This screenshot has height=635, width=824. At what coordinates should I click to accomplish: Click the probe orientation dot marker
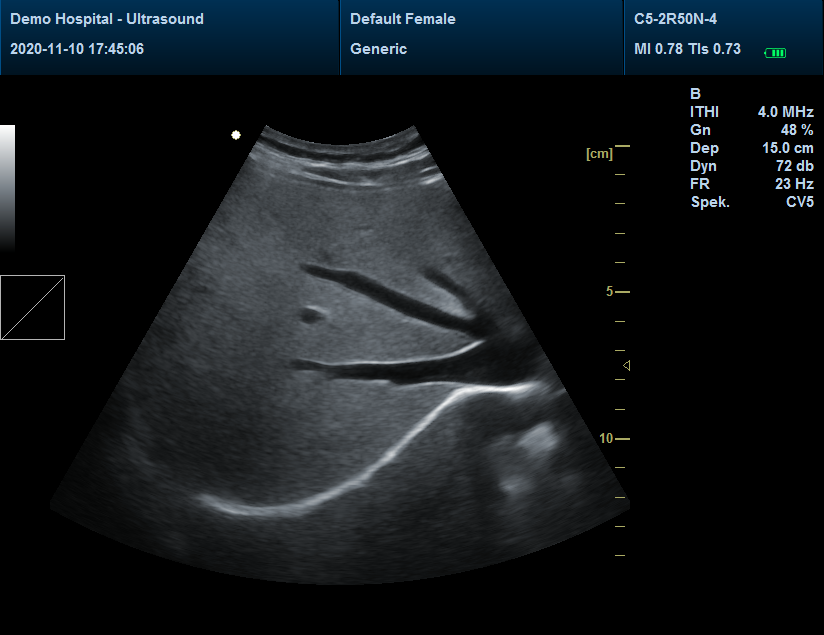(x=236, y=135)
